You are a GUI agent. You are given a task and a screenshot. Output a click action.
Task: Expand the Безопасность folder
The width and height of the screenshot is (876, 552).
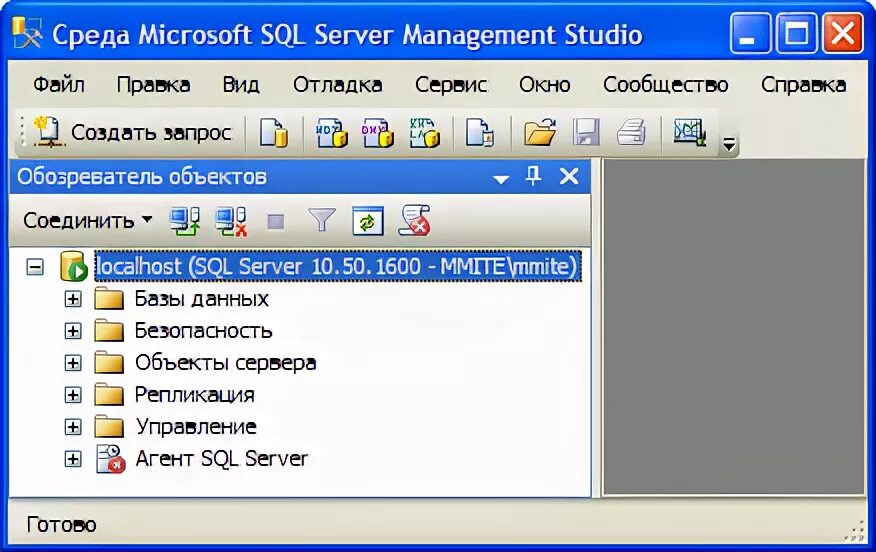73,331
